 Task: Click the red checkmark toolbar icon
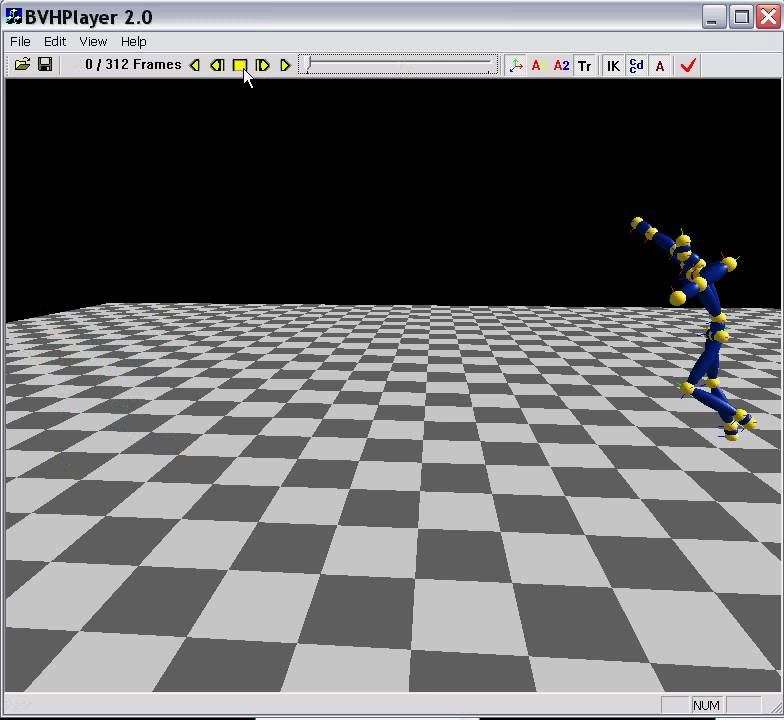pos(688,66)
